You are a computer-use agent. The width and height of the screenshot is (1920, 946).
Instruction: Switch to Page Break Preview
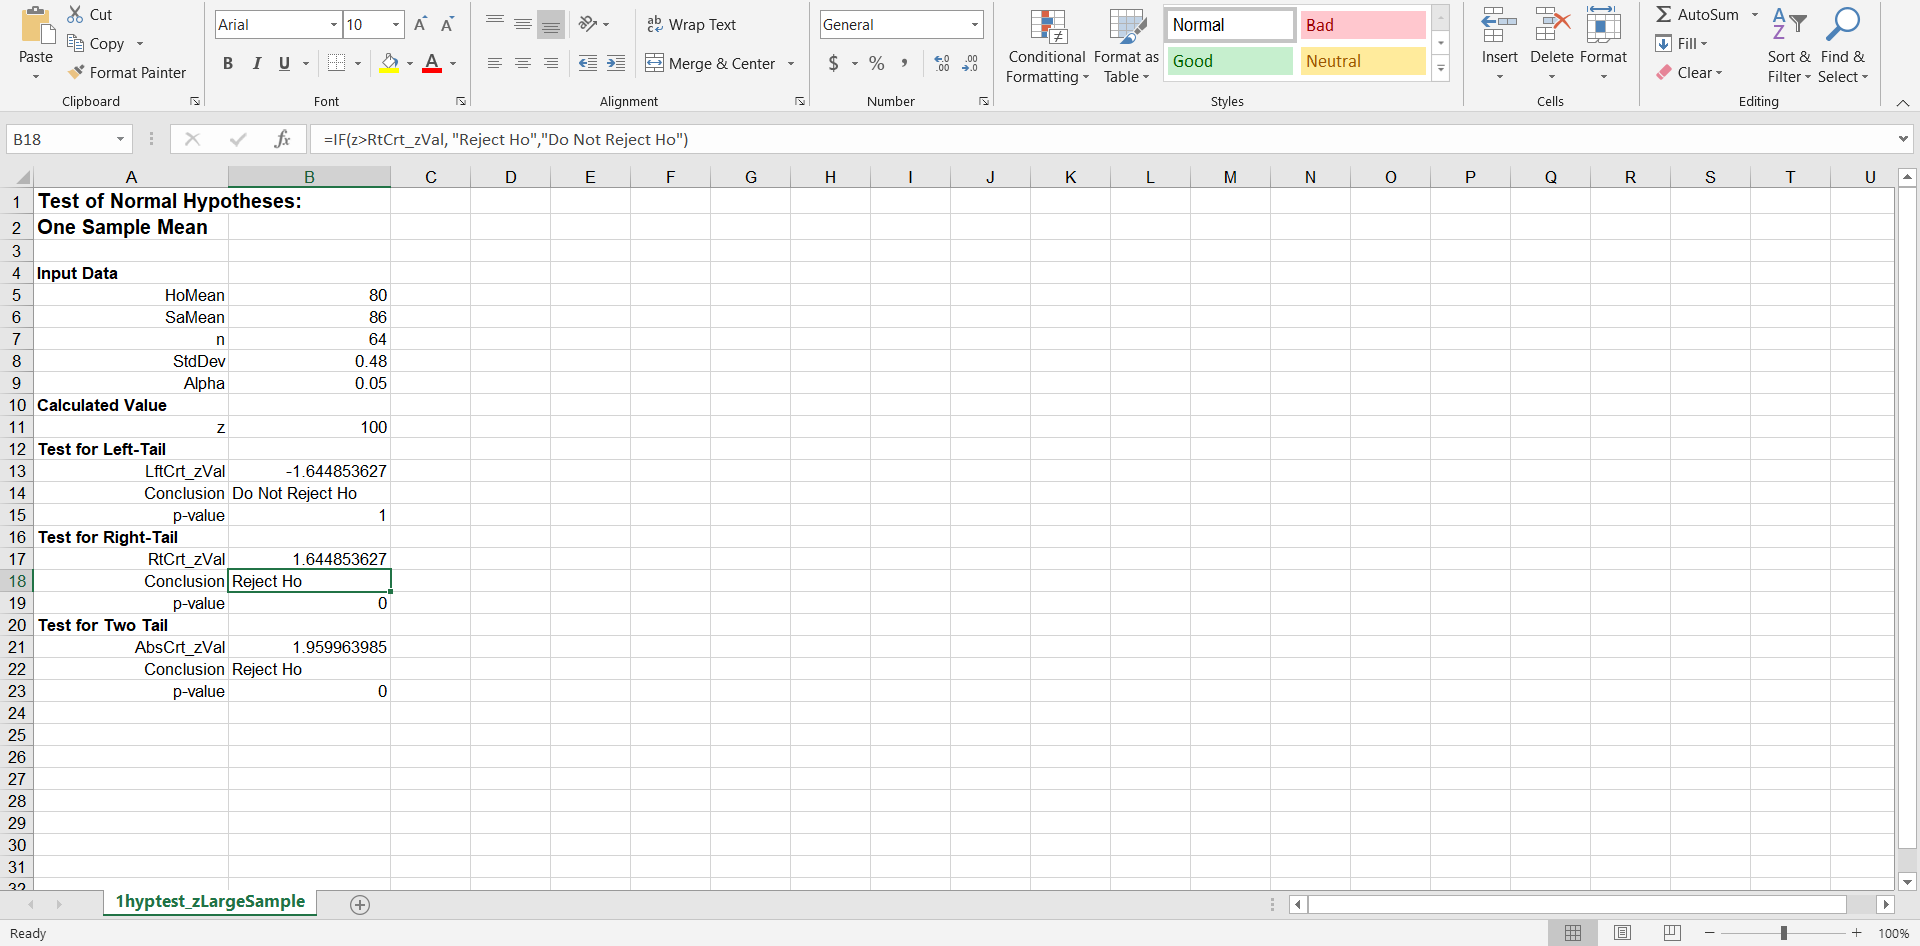point(1672,933)
